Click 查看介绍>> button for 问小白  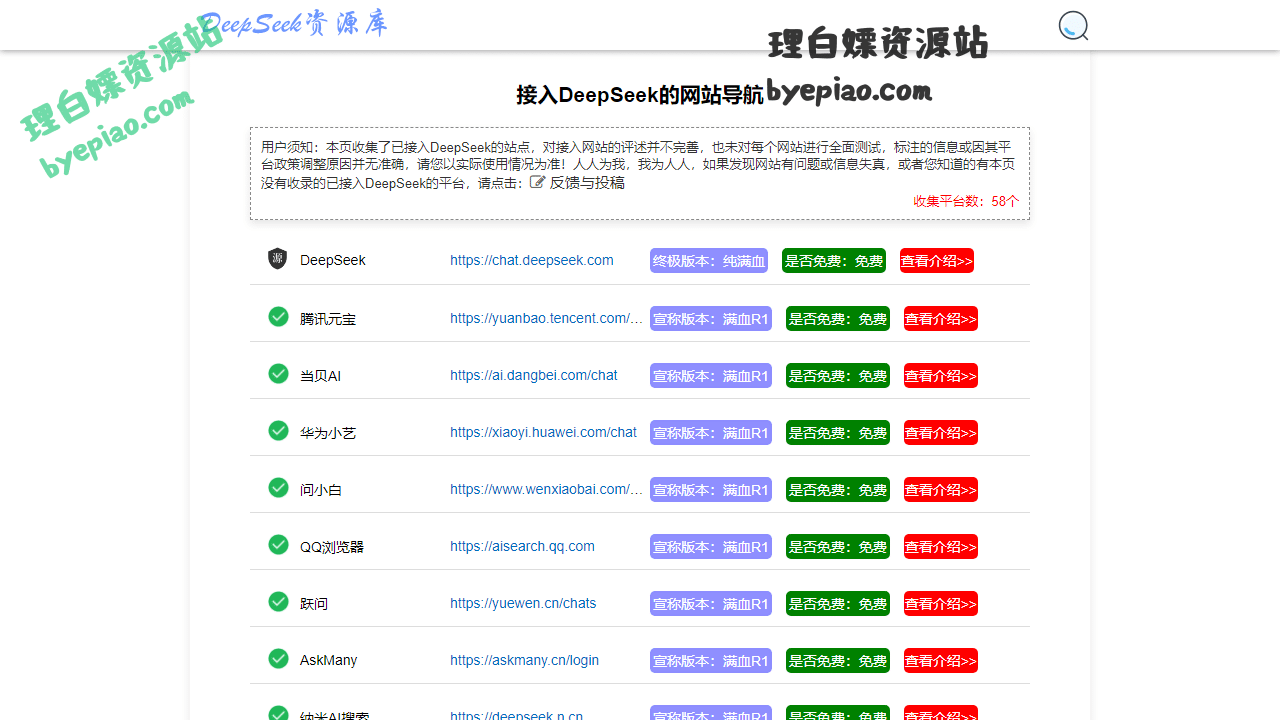[941, 490]
